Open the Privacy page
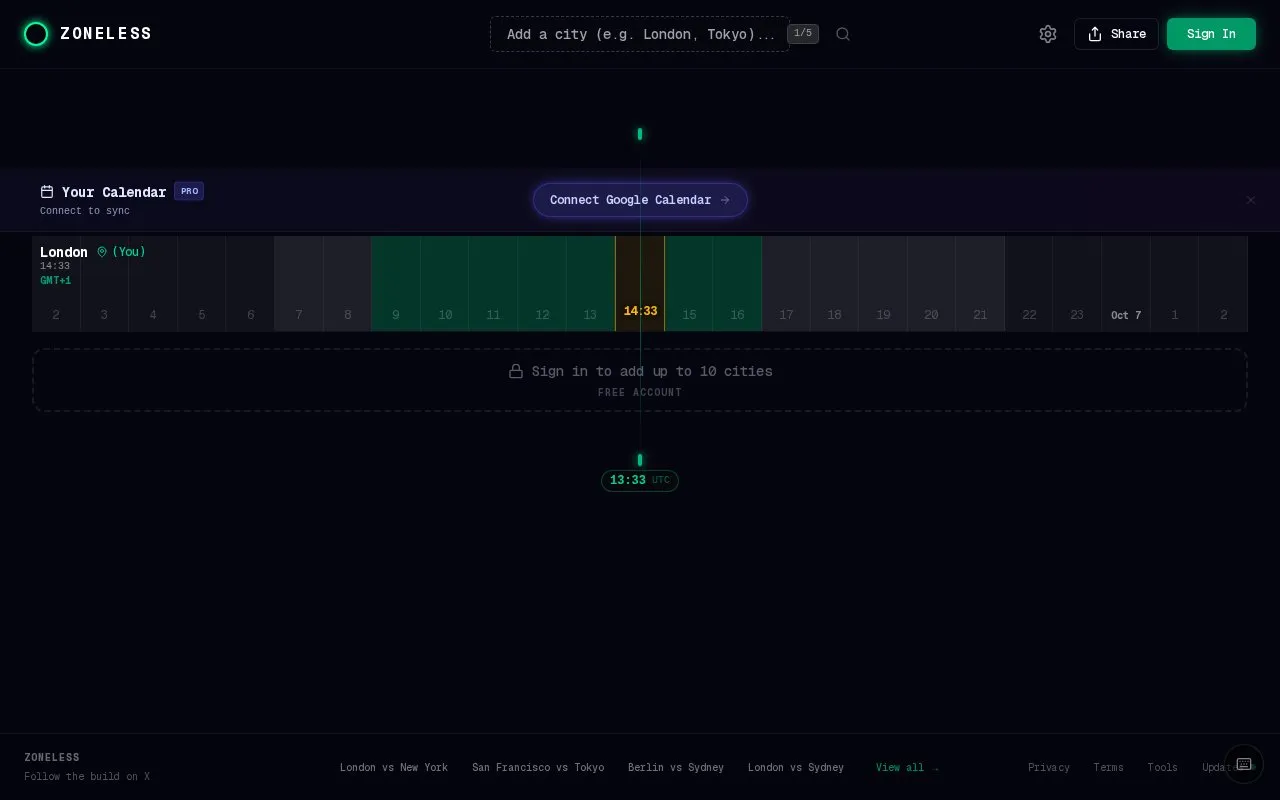The image size is (1280, 800). (x=1049, y=767)
